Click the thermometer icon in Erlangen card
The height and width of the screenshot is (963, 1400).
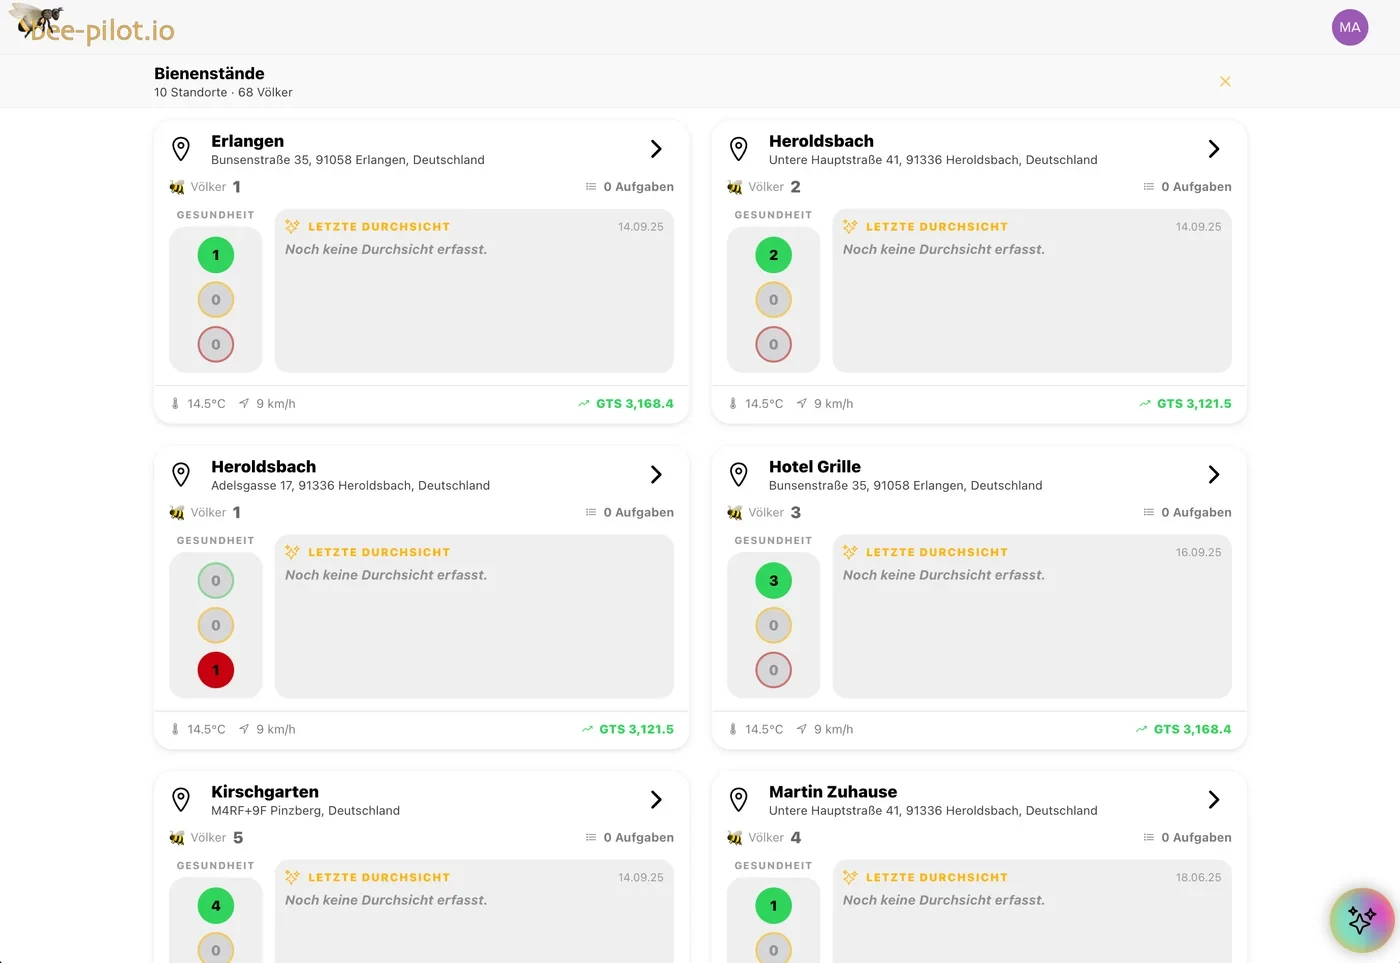175,404
